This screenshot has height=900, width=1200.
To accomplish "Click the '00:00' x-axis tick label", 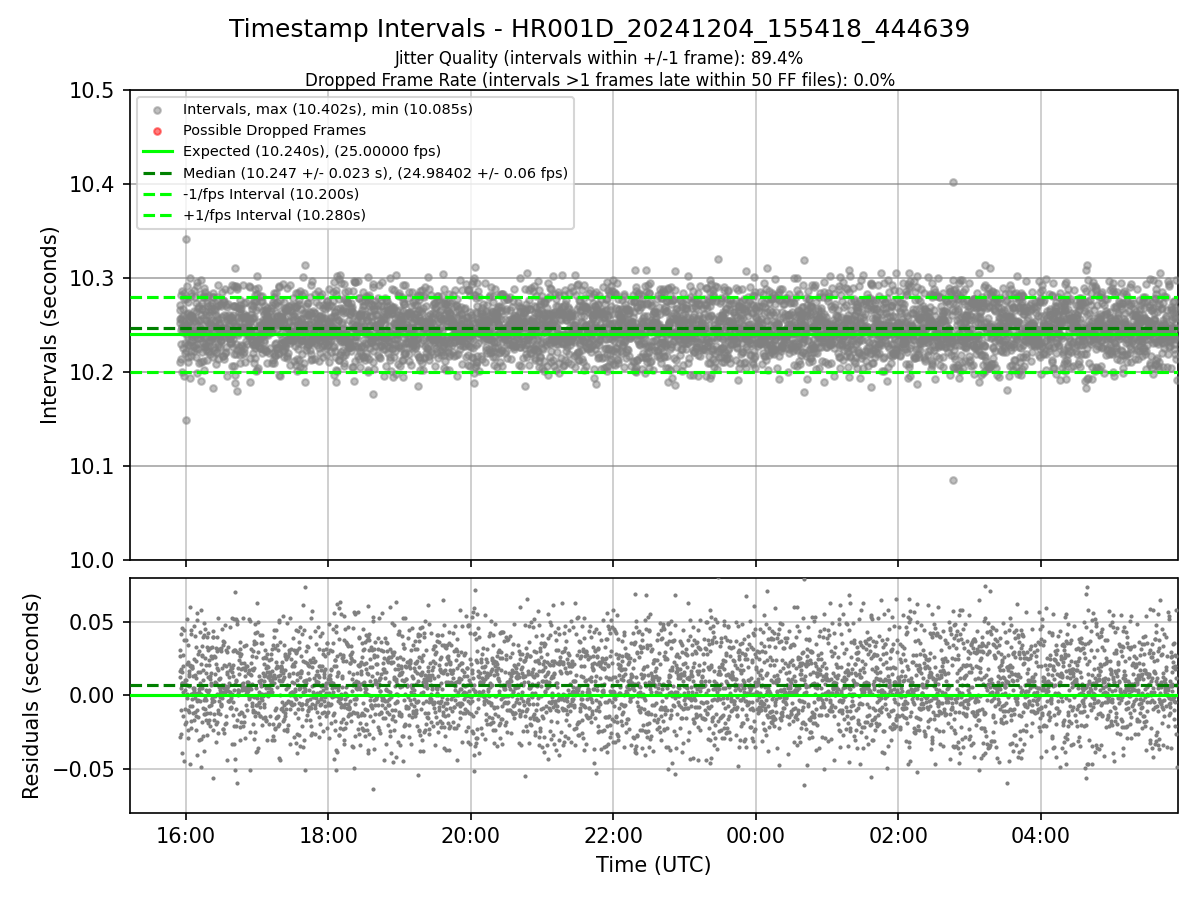I will [x=756, y=836].
